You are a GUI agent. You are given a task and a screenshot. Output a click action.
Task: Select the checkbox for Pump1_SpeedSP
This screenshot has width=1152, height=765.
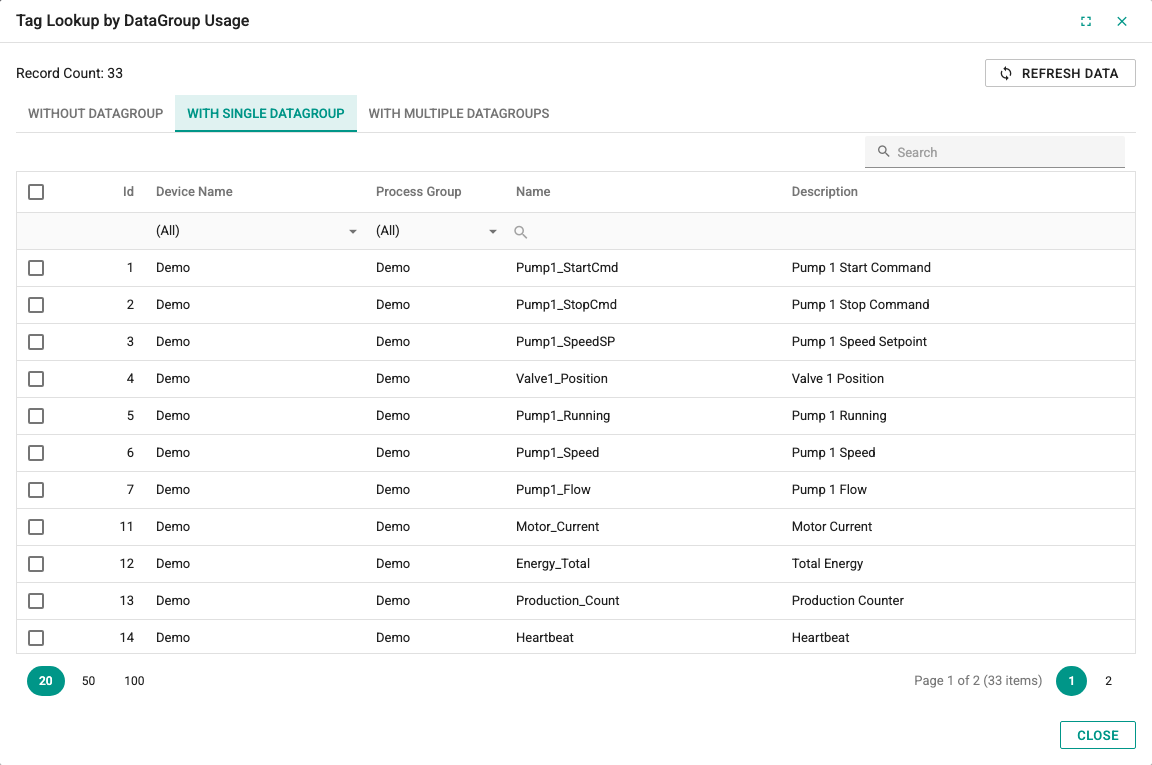point(36,342)
